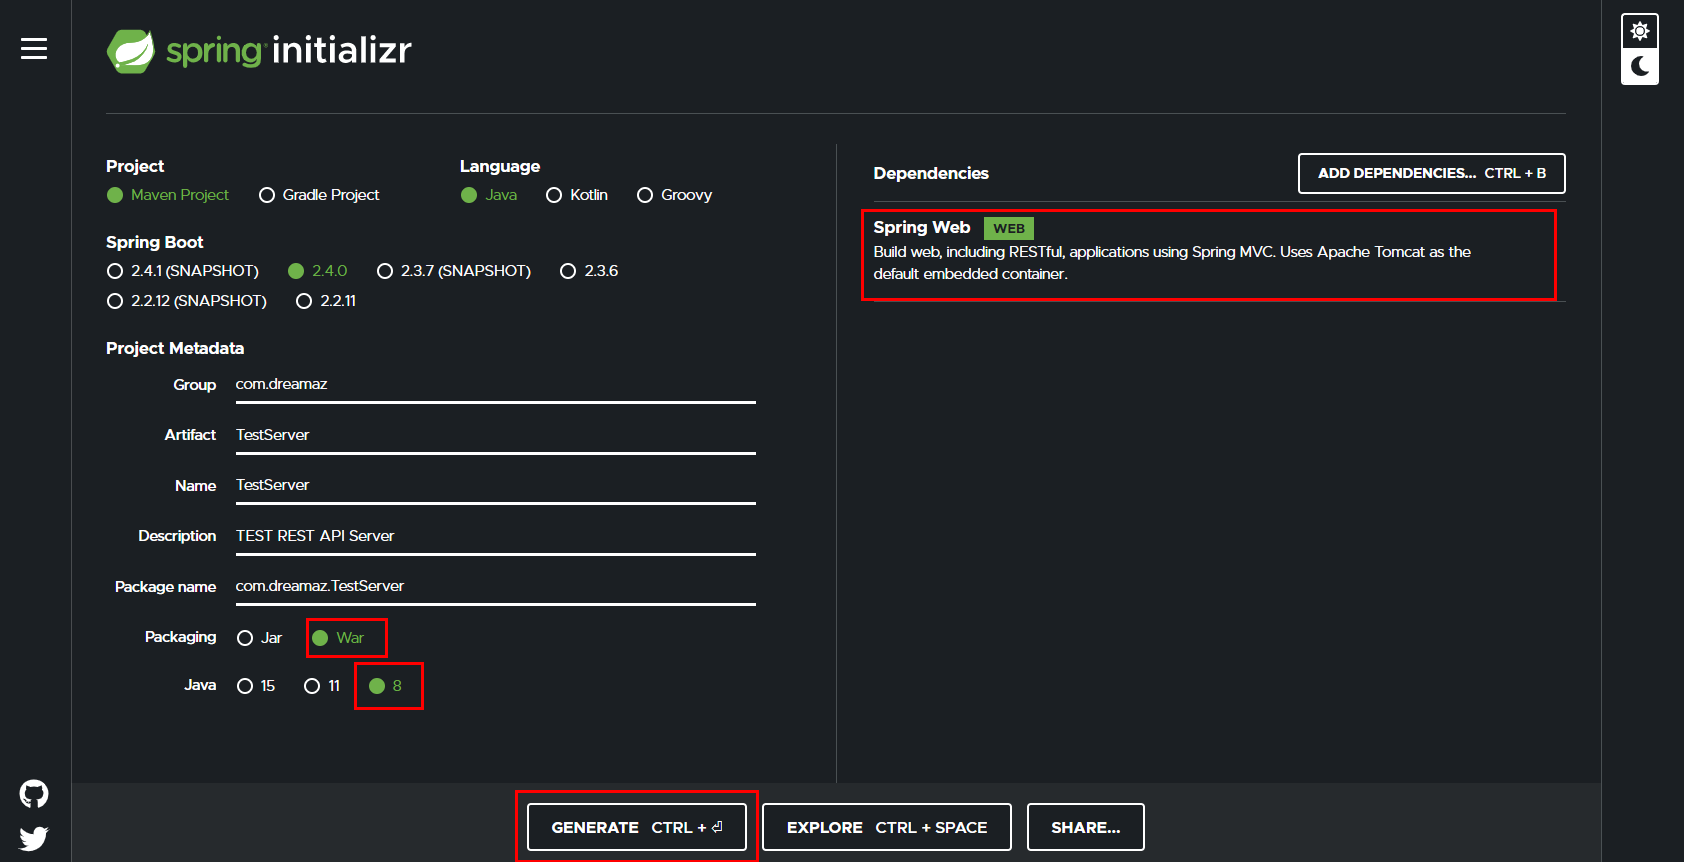Click the Generate button
Viewport: 1684px width, 862px height.
(637, 827)
